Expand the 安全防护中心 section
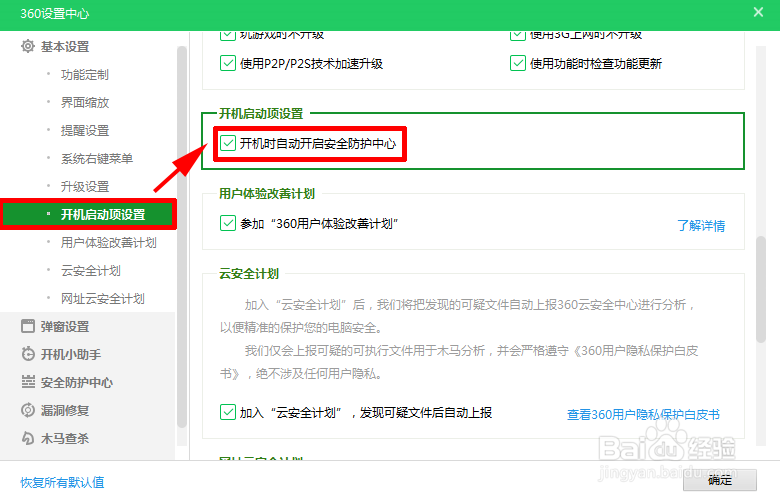 tap(77, 382)
